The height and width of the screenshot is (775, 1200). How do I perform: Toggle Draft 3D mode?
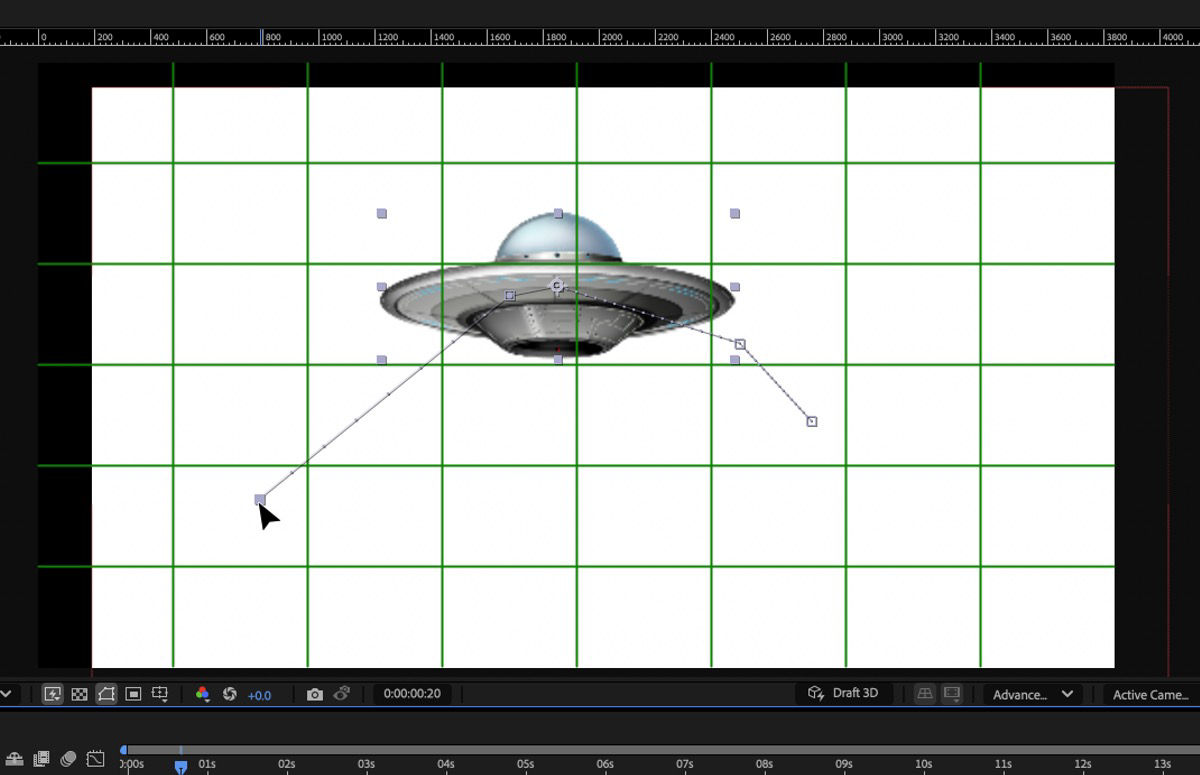click(x=843, y=693)
